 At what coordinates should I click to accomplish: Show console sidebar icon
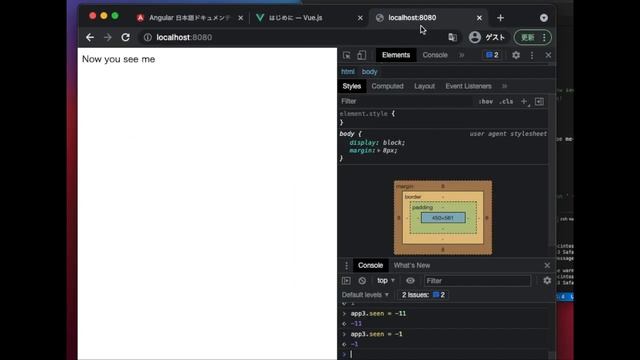point(346,281)
